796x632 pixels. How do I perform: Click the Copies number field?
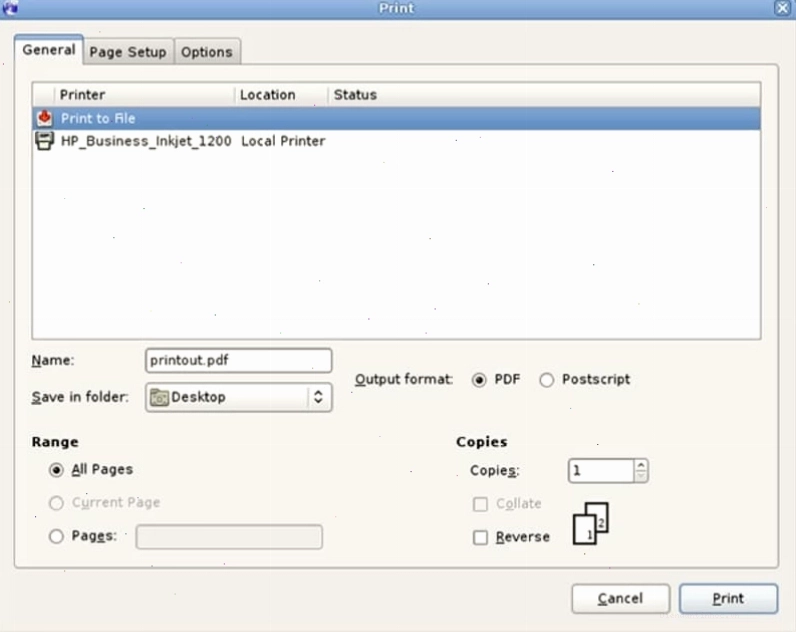click(601, 471)
